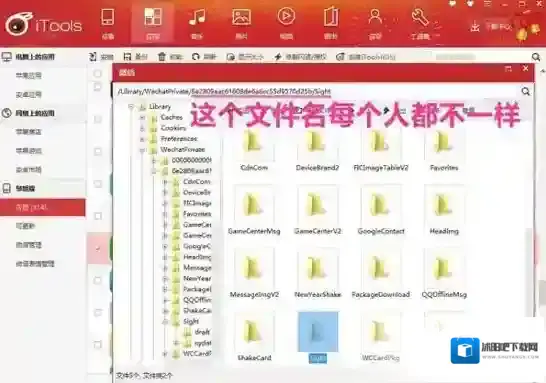
Task: Open Document management sidebar item
Action: pyautogui.click(x=29, y=245)
